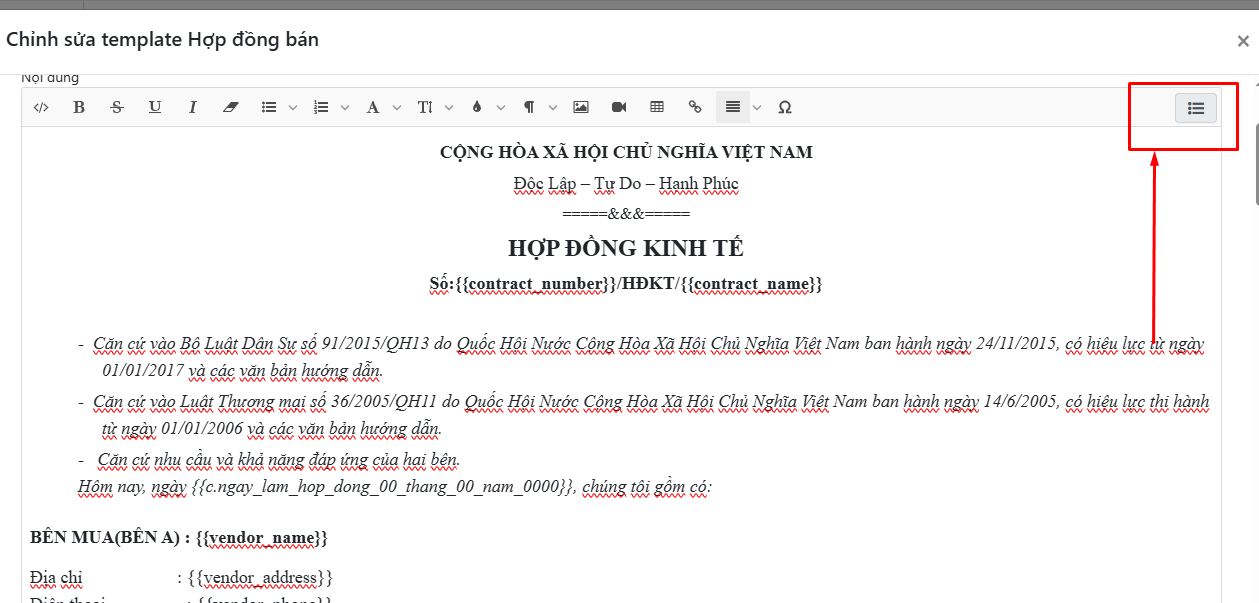
Task: Toggle underline formatting
Action: [155, 107]
